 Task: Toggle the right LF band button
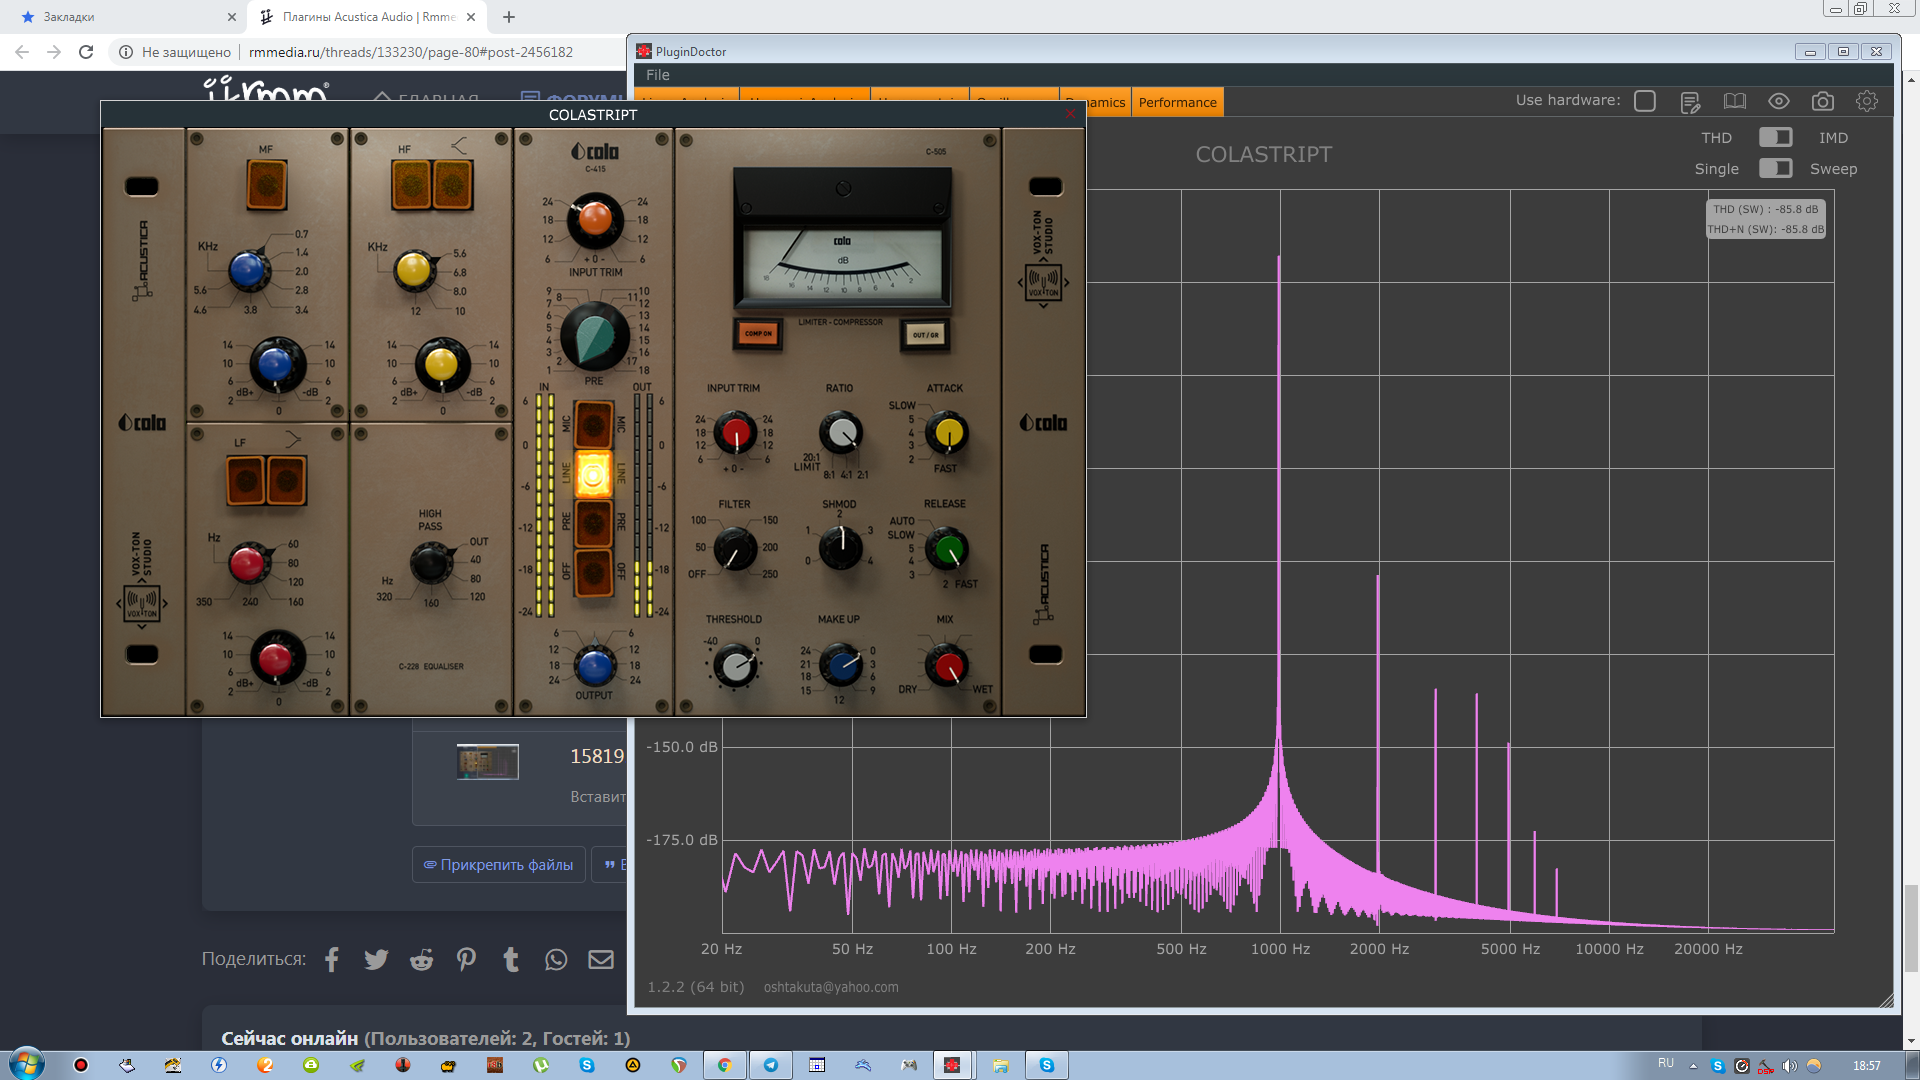pos(287,480)
